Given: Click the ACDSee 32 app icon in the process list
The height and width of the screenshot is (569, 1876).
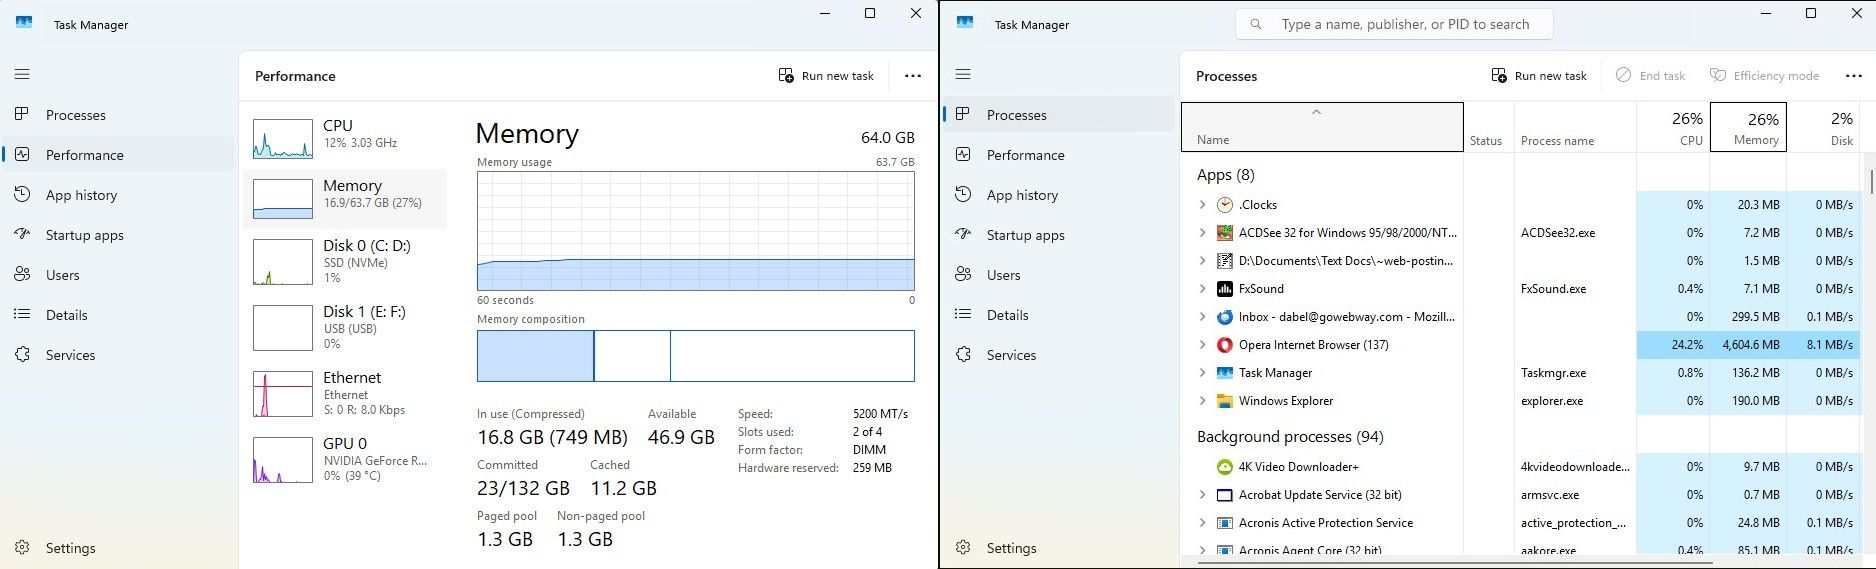Looking at the screenshot, I should (1224, 233).
